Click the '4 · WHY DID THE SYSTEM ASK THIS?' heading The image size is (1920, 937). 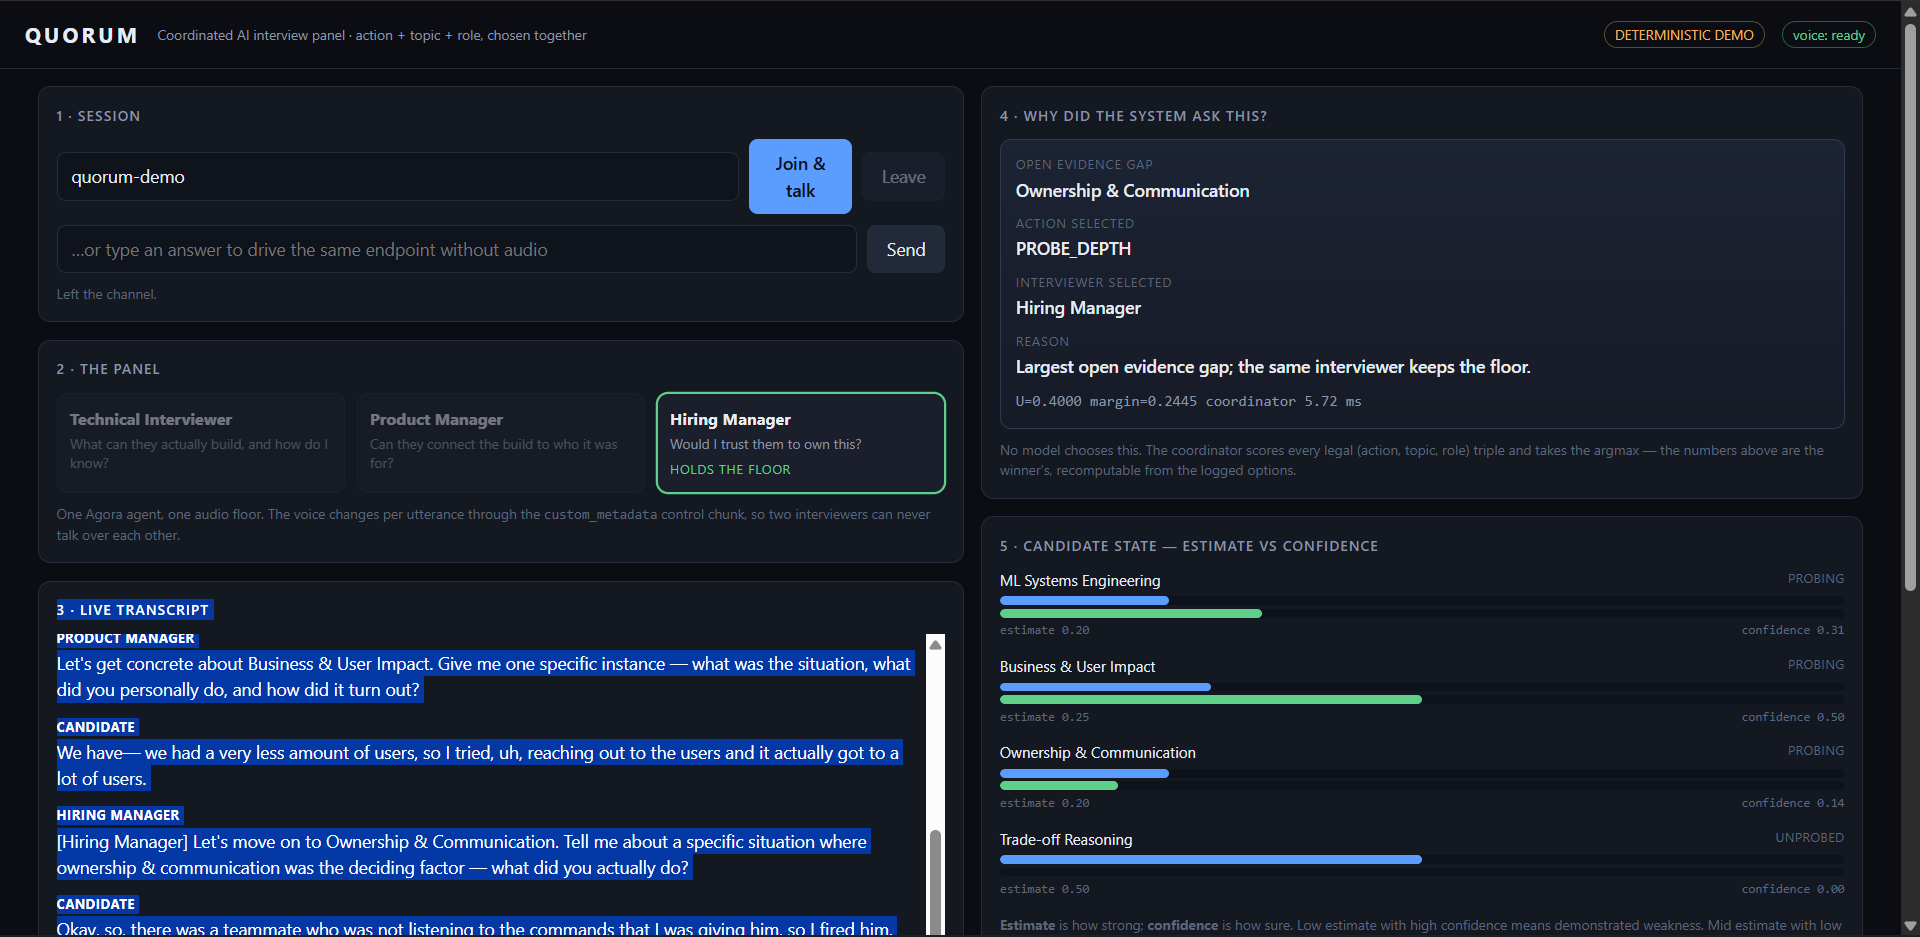[x=1133, y=116]
